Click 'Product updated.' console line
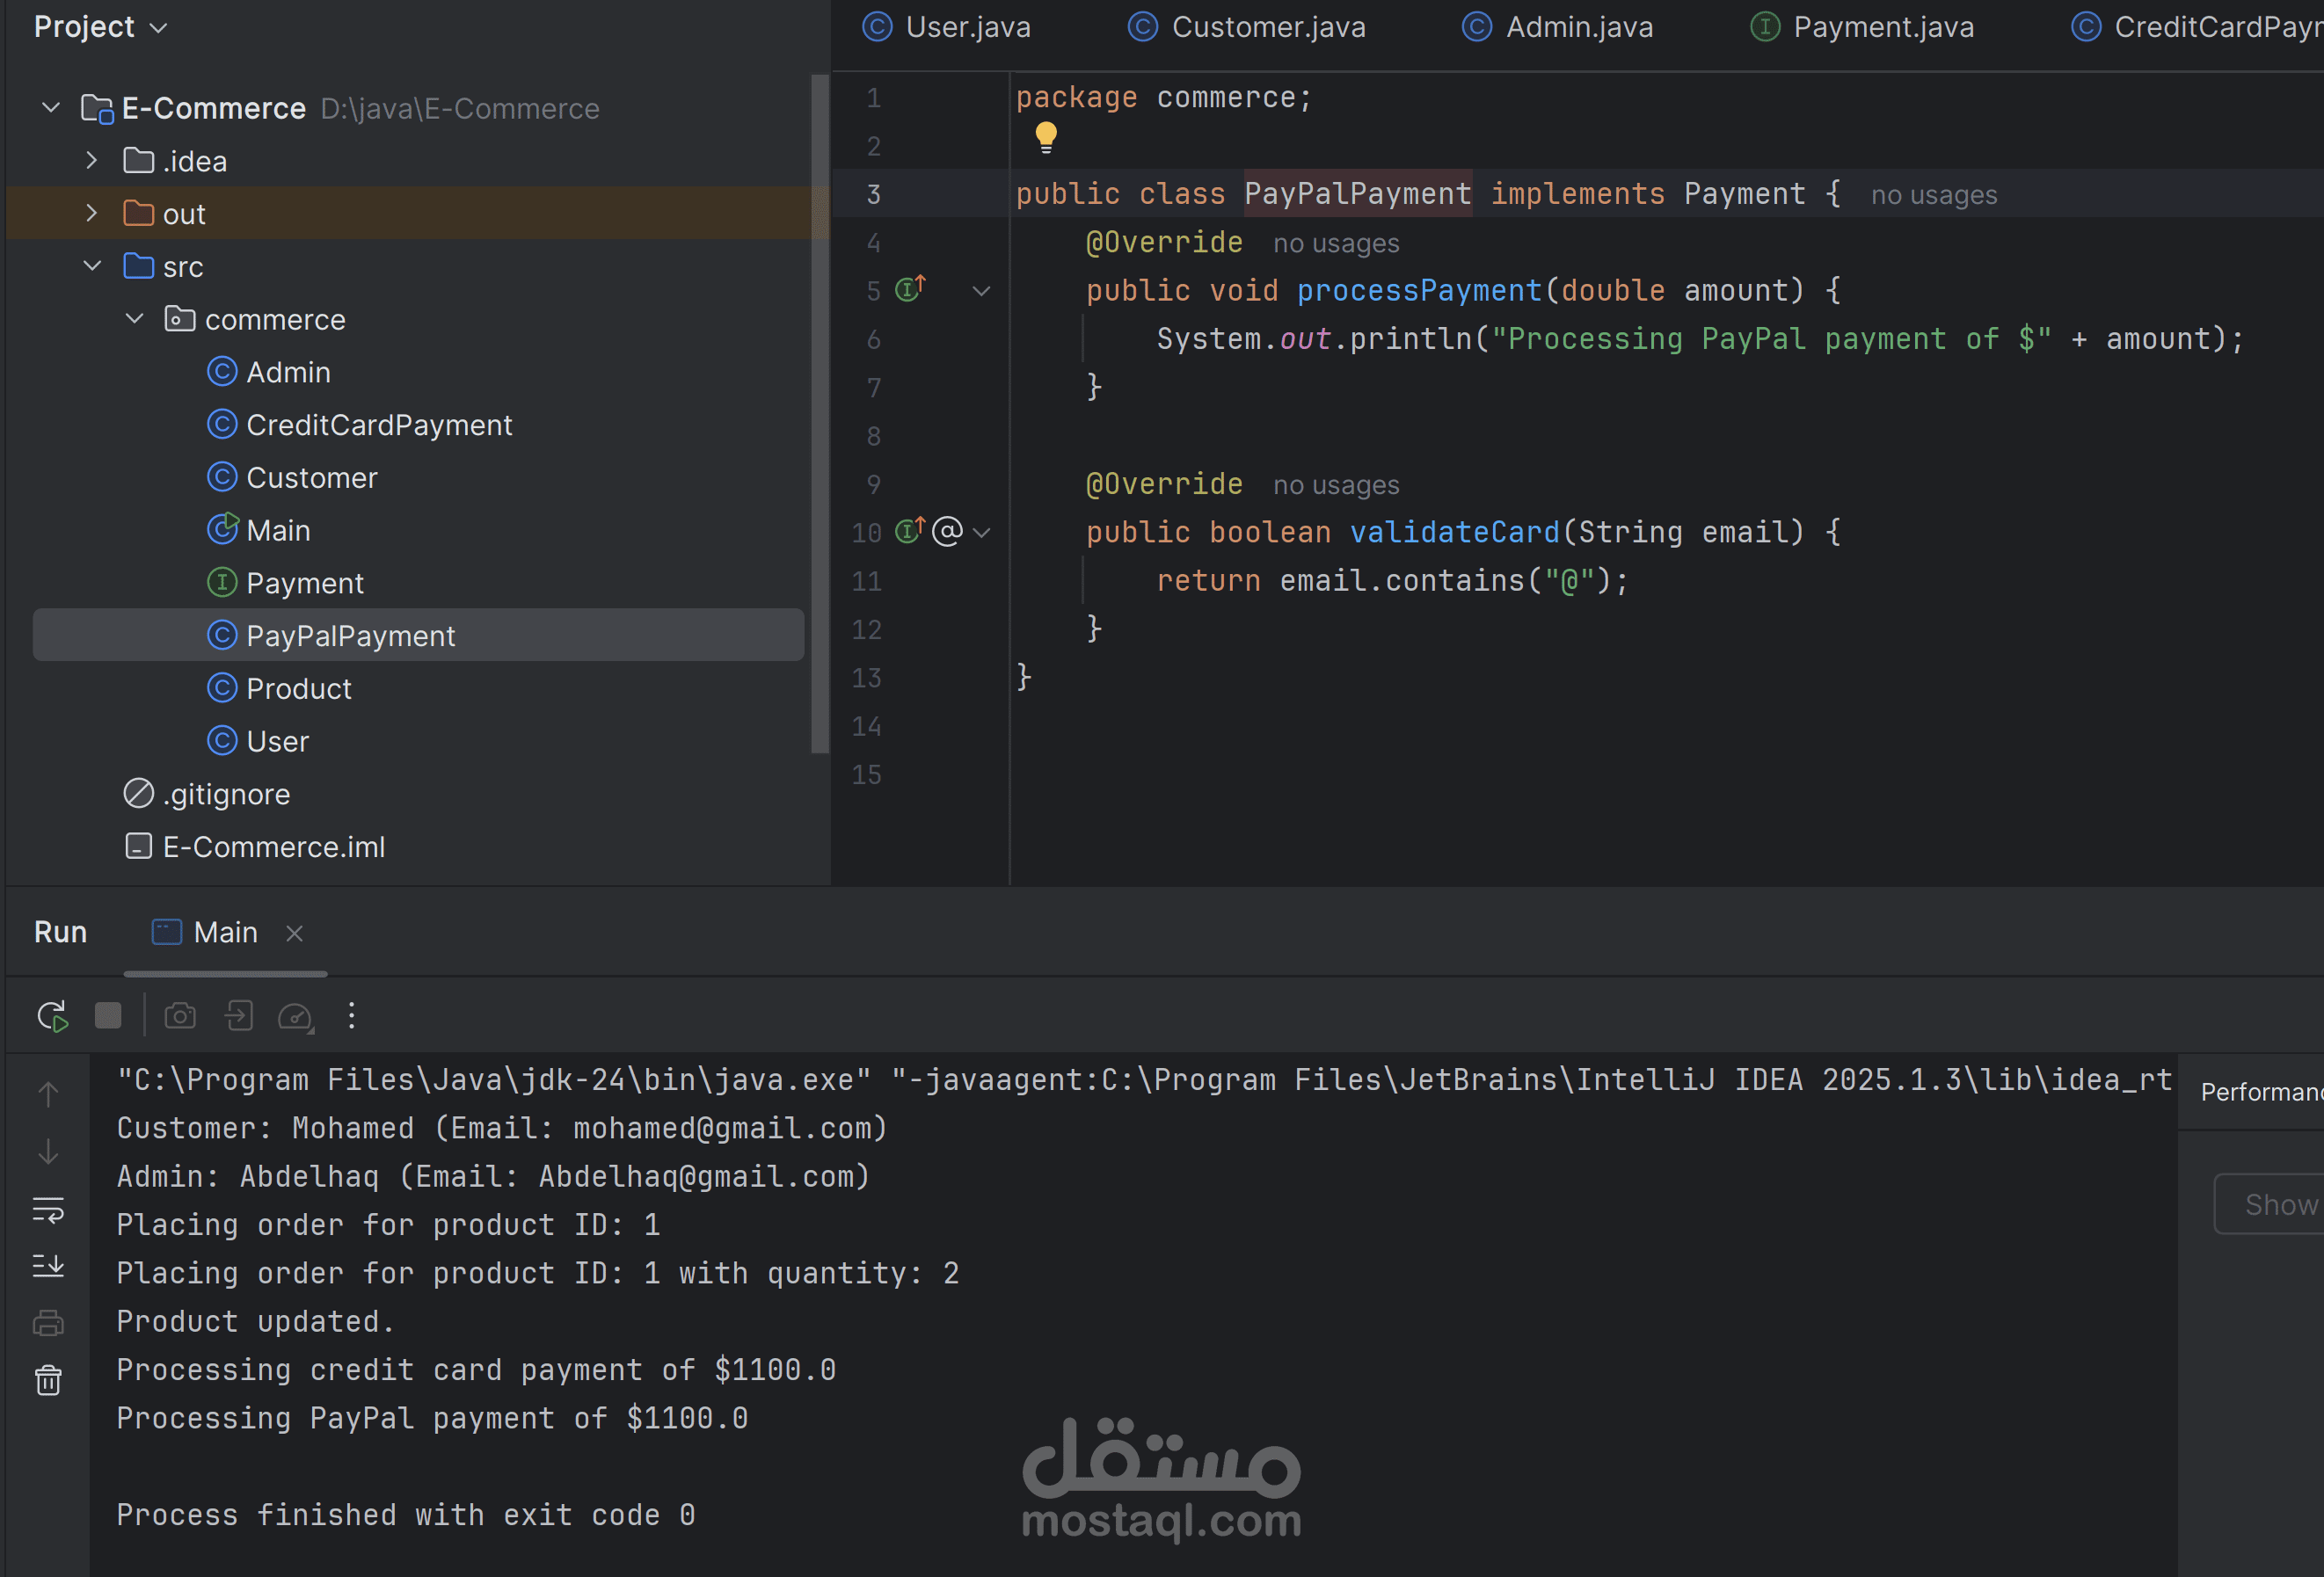The width and height of the screenshot is (2324, 1577). click(x=255, y=1321)
